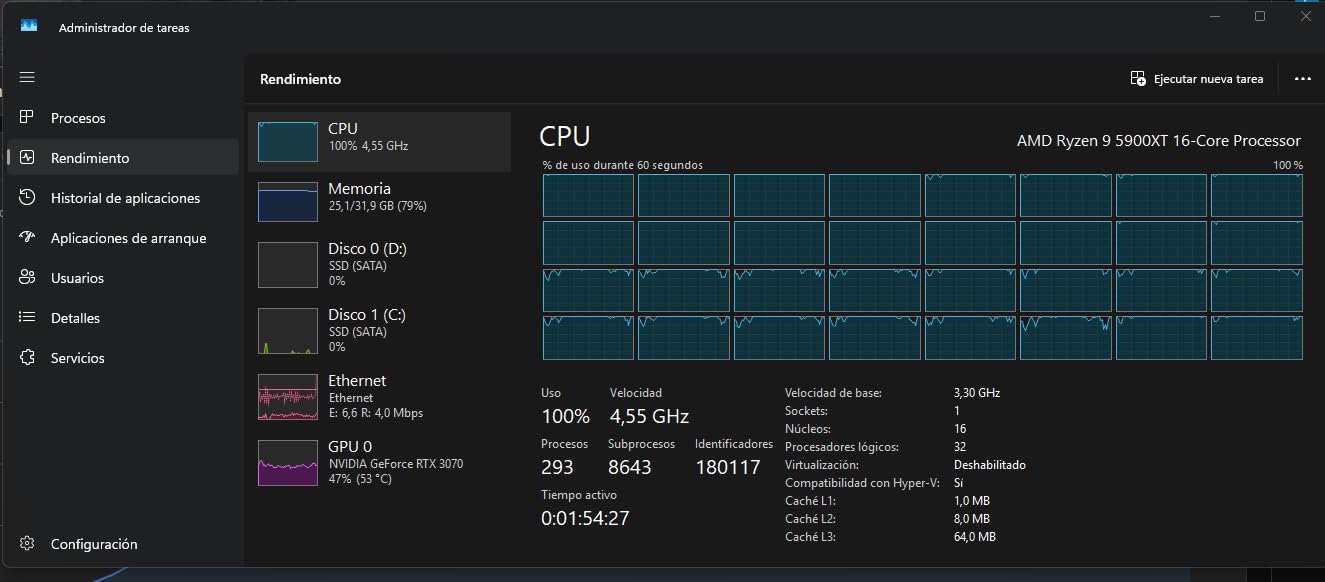Select the Memoria performance graph
Viewport: 1325px width, 582px height.
coord(360,196)
